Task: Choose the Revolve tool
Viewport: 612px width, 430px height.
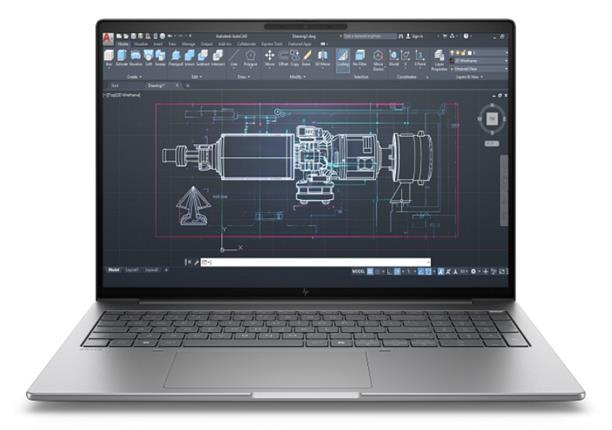Action: (x=135, y=58)
